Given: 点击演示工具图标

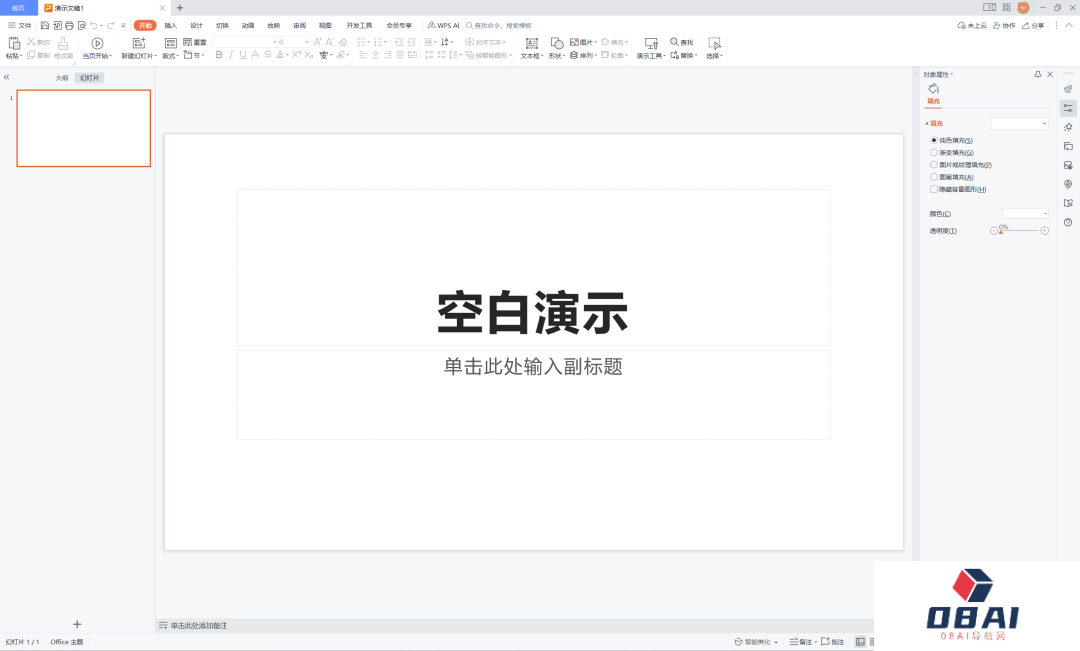Looking at the screenshot, I should click(x=650, y=44).
